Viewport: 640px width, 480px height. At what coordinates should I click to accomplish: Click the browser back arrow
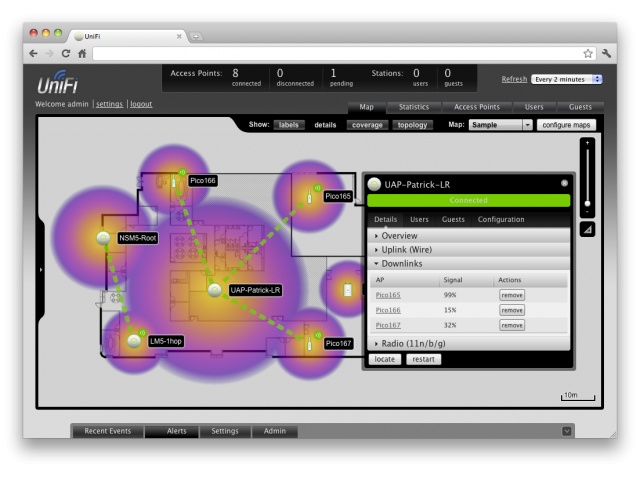tap(34, 53)
